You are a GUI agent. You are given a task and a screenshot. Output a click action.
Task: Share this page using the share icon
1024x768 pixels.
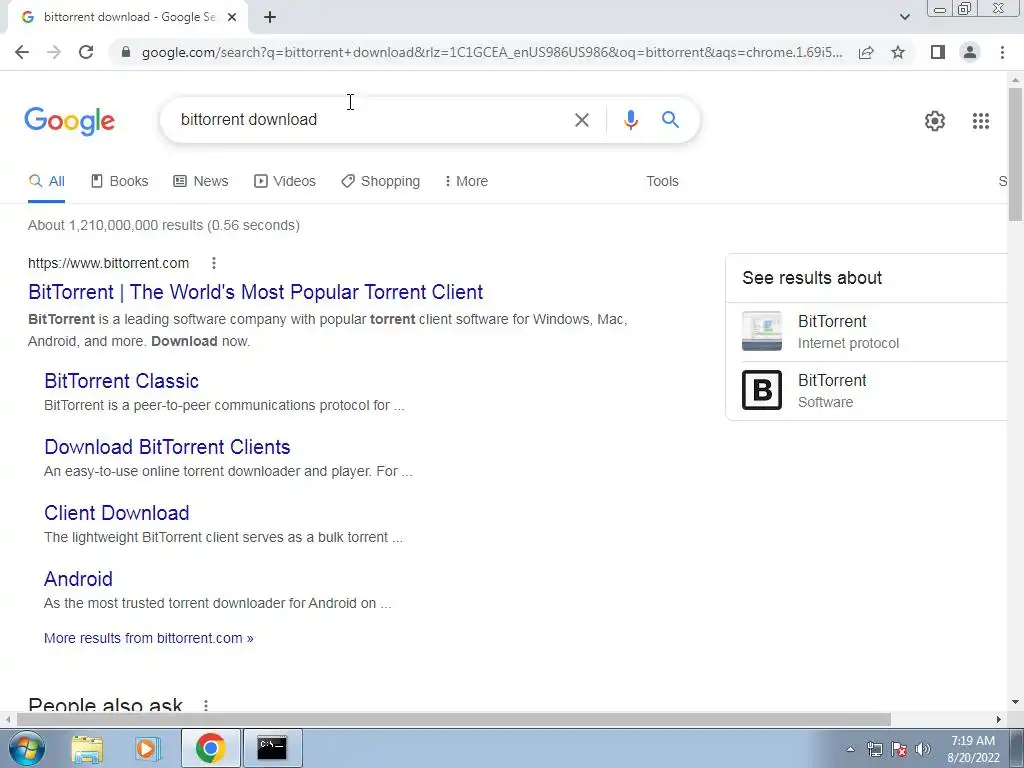pos(866,52)
